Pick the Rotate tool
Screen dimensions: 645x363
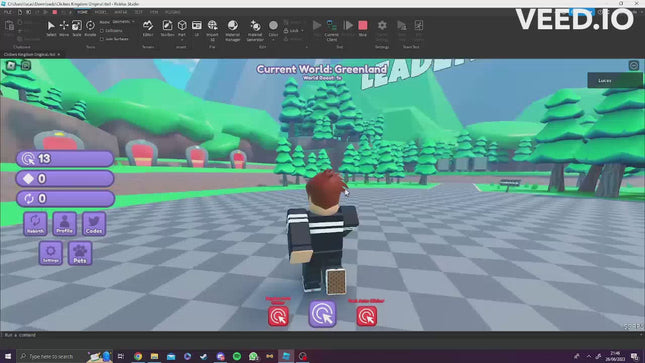click(x=90, y=28)
